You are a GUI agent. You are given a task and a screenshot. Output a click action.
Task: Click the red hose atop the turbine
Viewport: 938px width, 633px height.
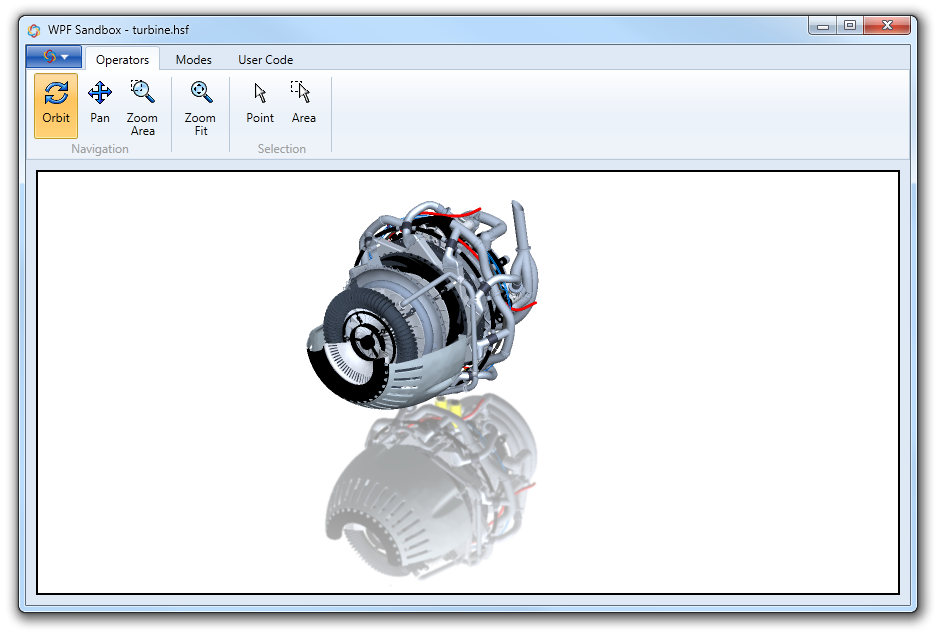(x=450, y=213)
